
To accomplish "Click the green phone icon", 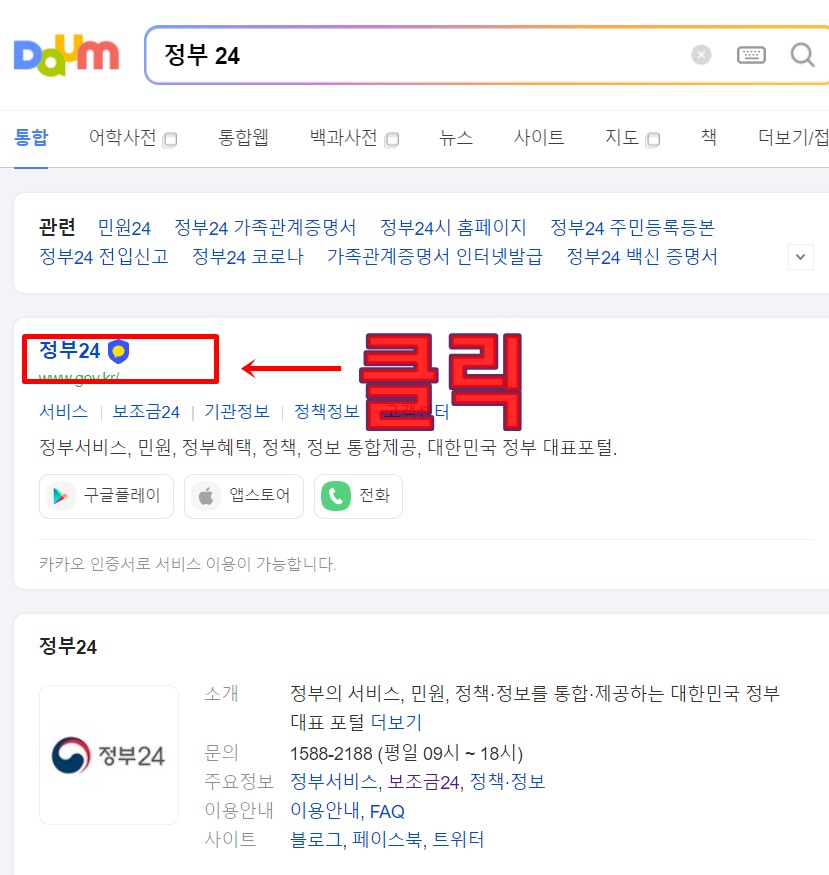I will click(336, 496).
